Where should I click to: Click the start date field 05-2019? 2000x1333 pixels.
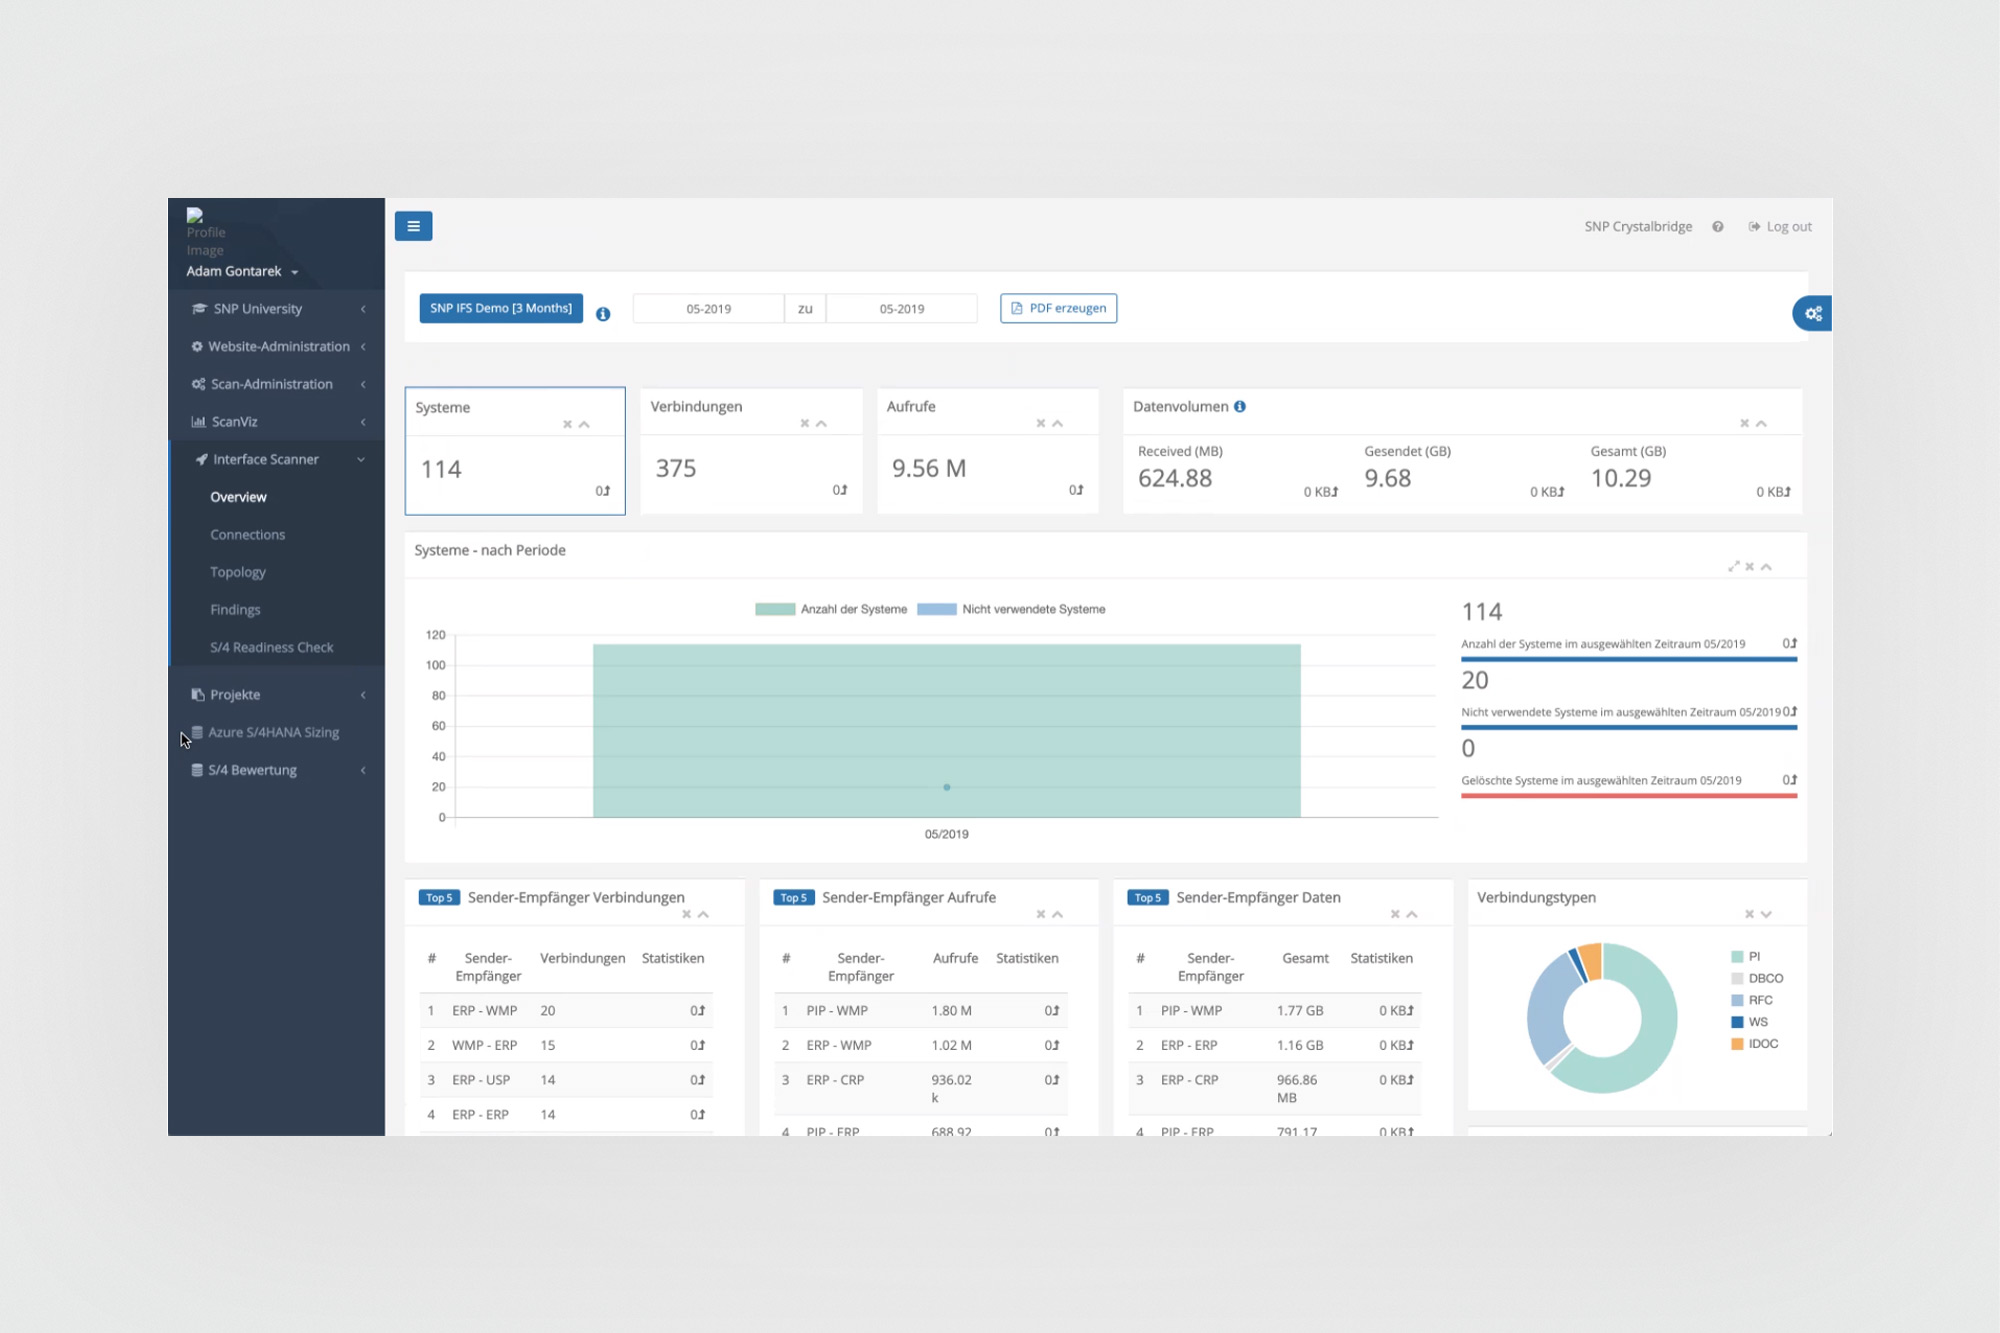708,309
